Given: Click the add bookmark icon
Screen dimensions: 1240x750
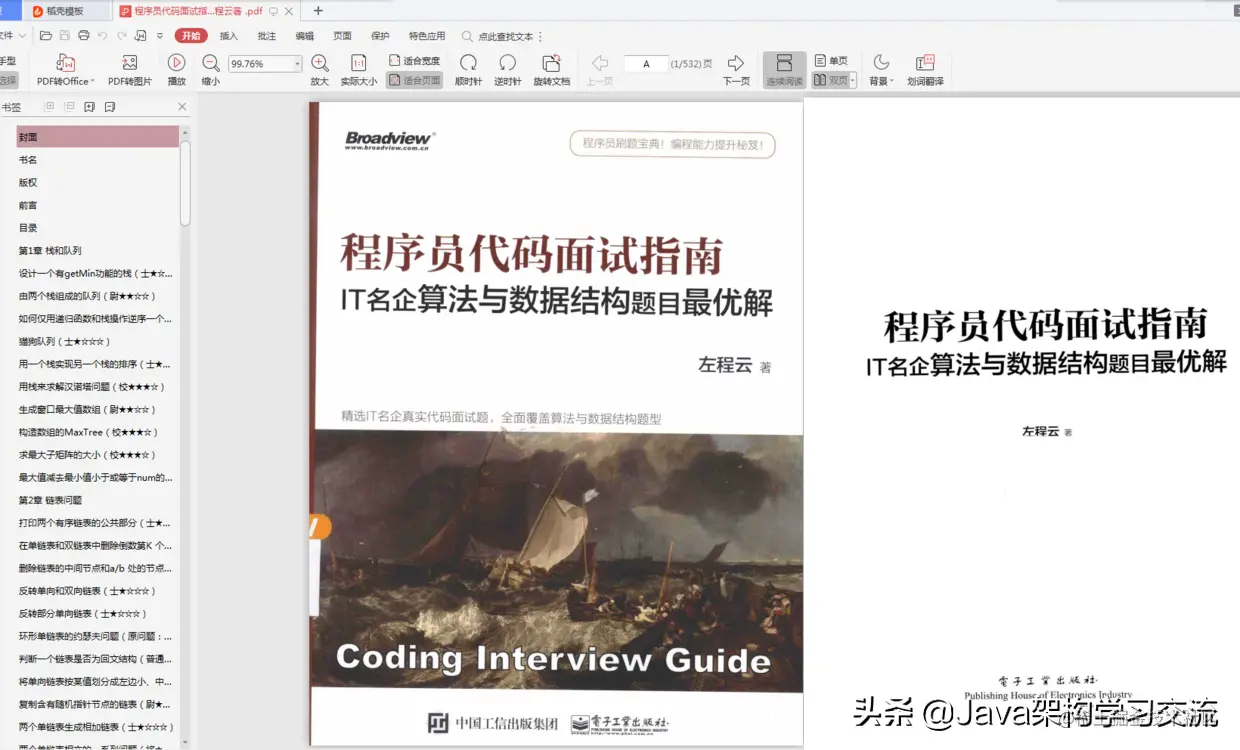Looking at the screenshot, I should 89,106.
